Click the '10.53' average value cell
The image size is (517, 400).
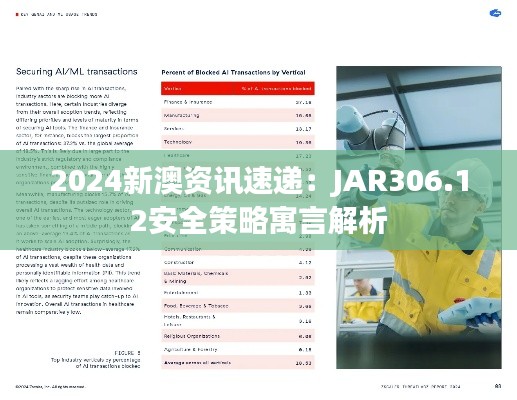pos(303,363)
